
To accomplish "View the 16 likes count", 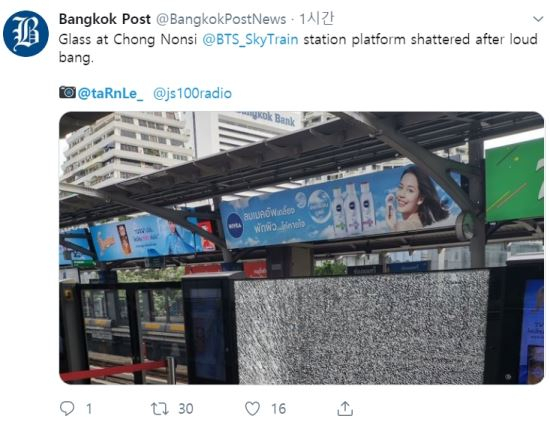I will 279,409.
